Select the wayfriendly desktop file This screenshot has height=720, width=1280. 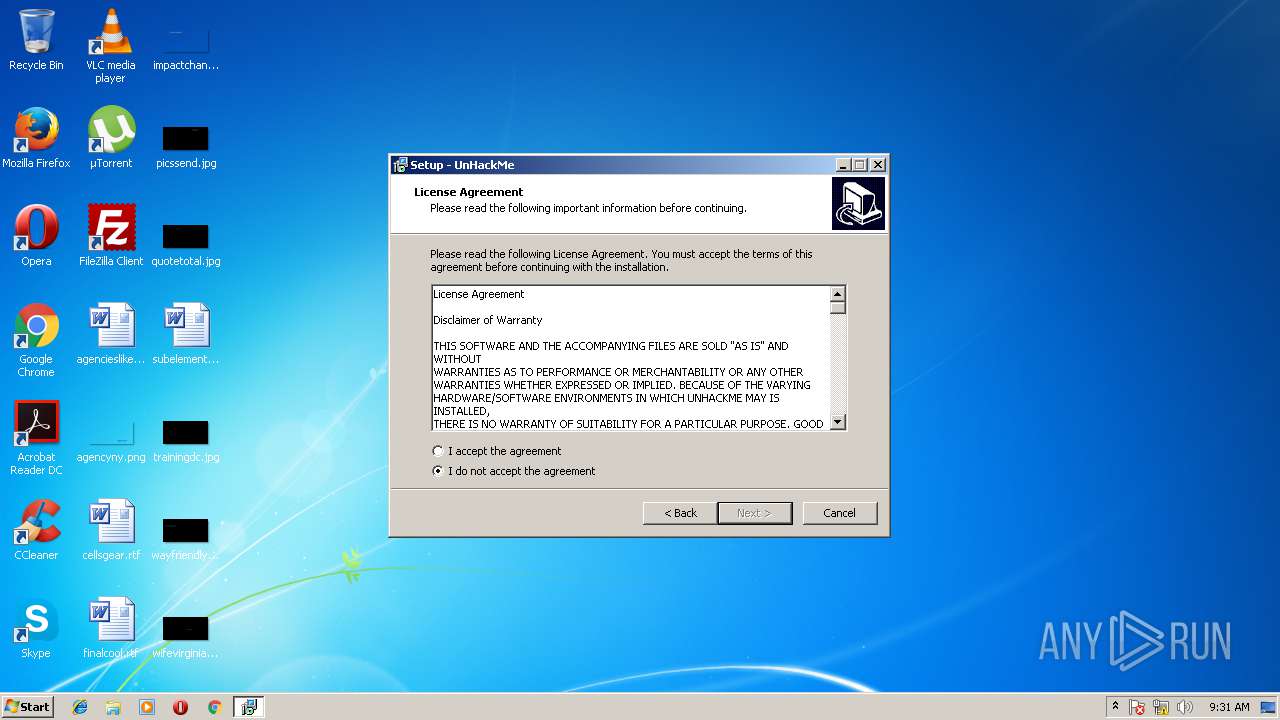pyautogui.click(x=186, y=538)
